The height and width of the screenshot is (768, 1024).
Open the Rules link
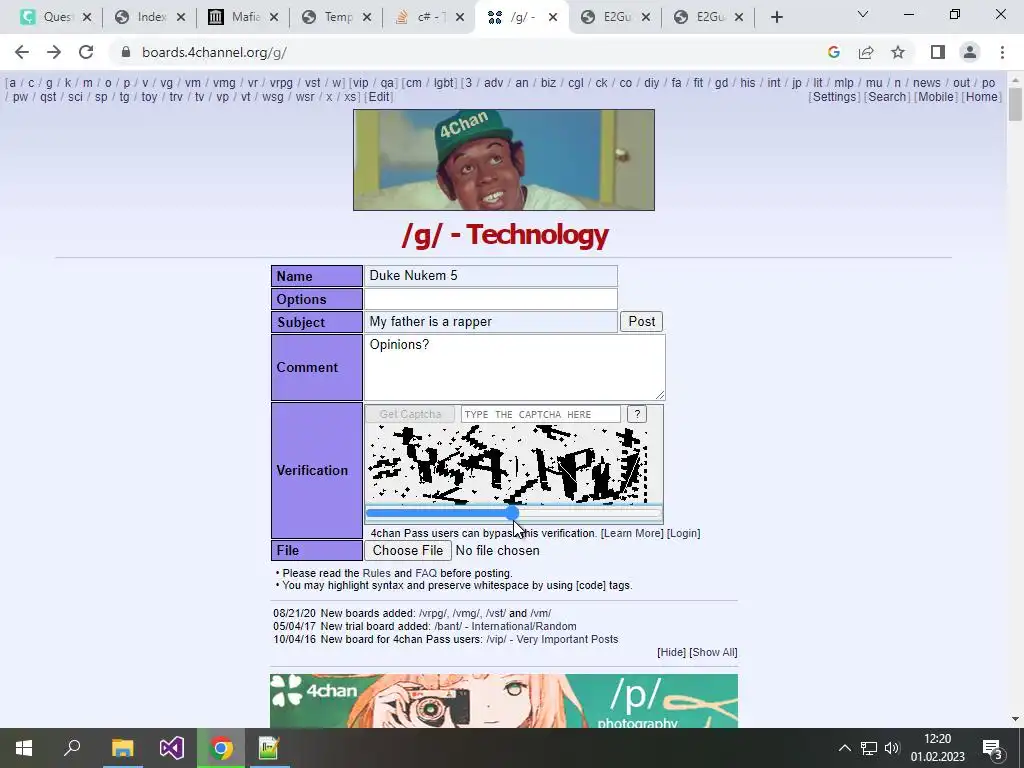pyautogui.click(x=376, y=573)
